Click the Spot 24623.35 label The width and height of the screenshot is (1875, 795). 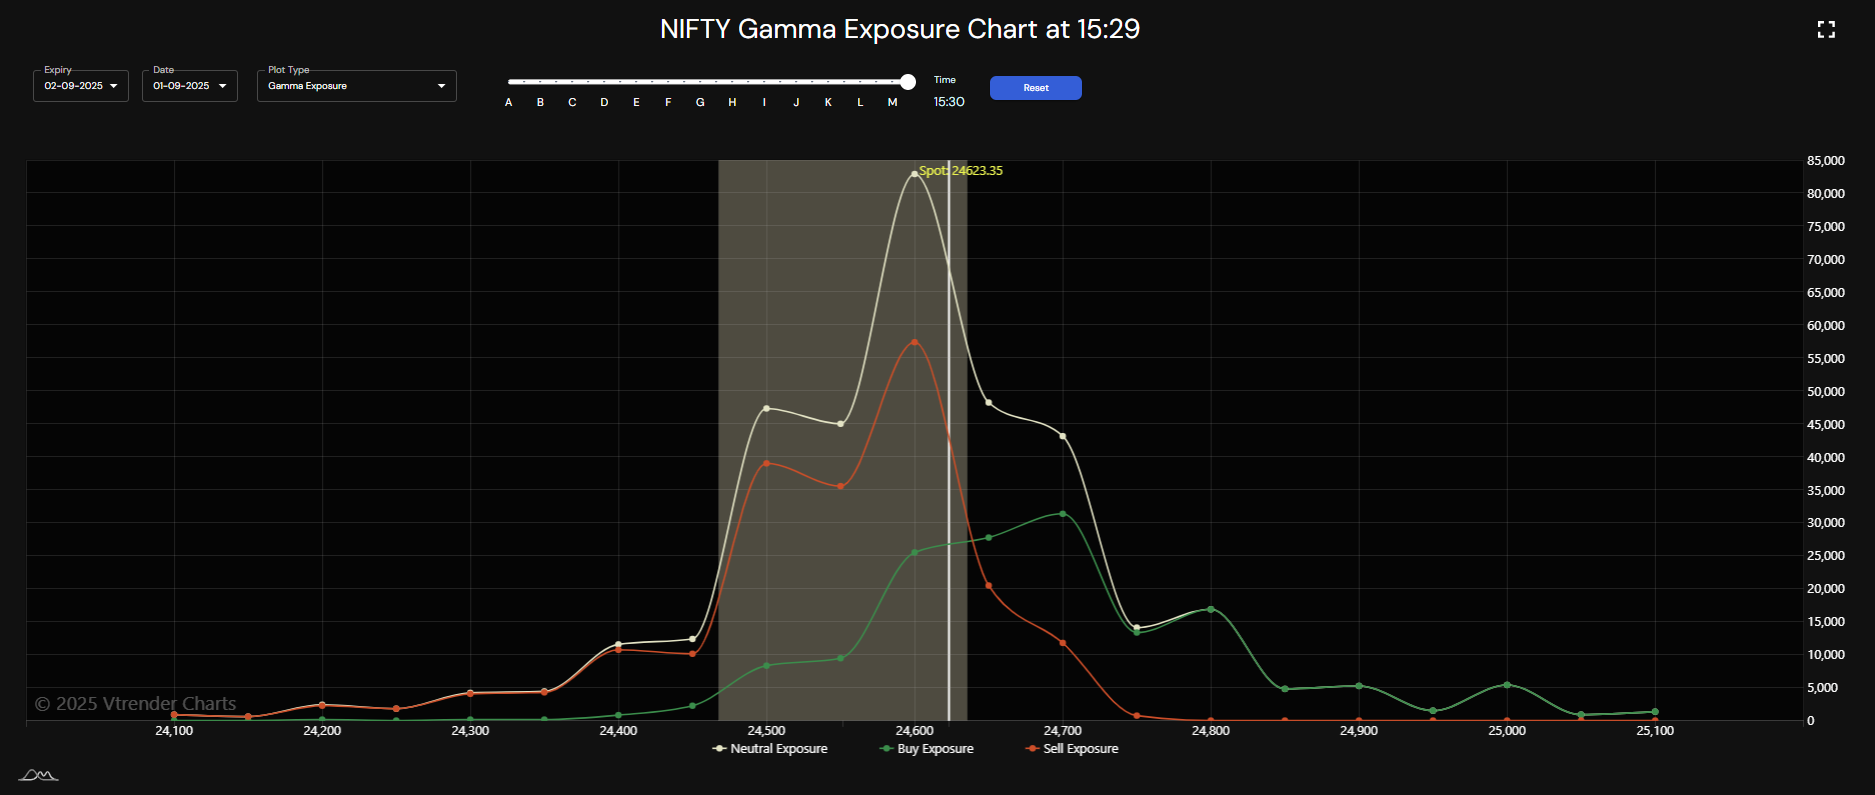[960, 171]
